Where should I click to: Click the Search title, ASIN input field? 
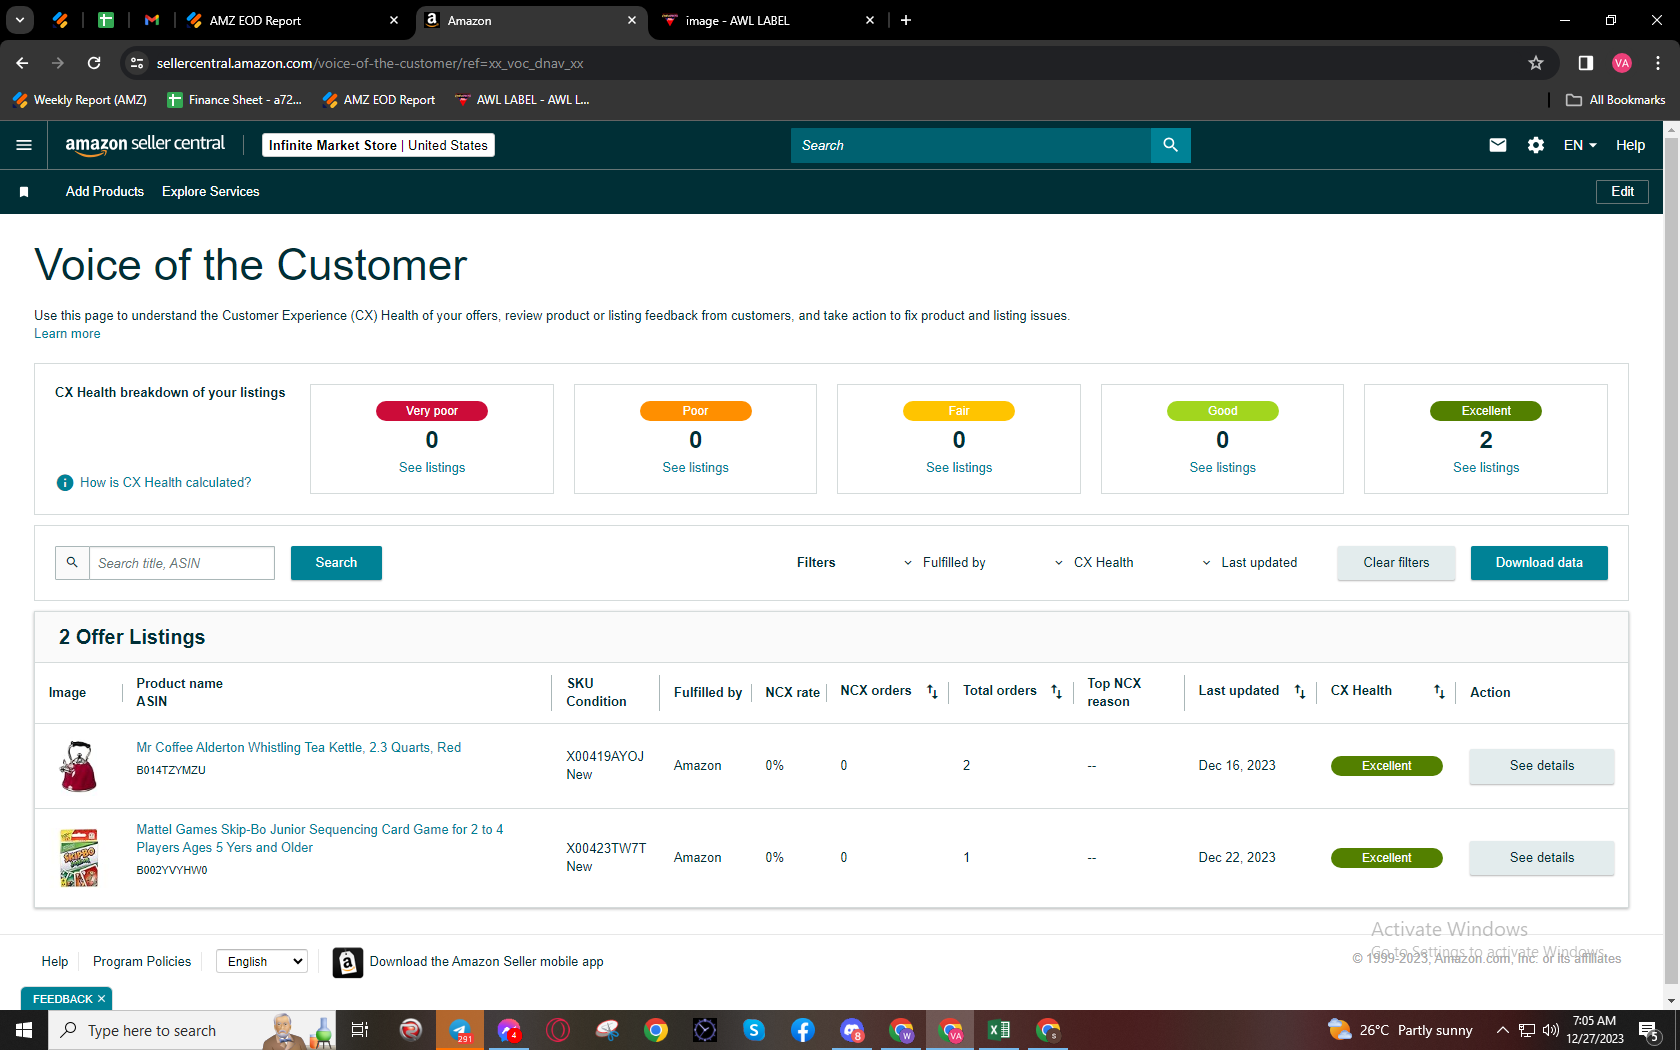[182, 563]
